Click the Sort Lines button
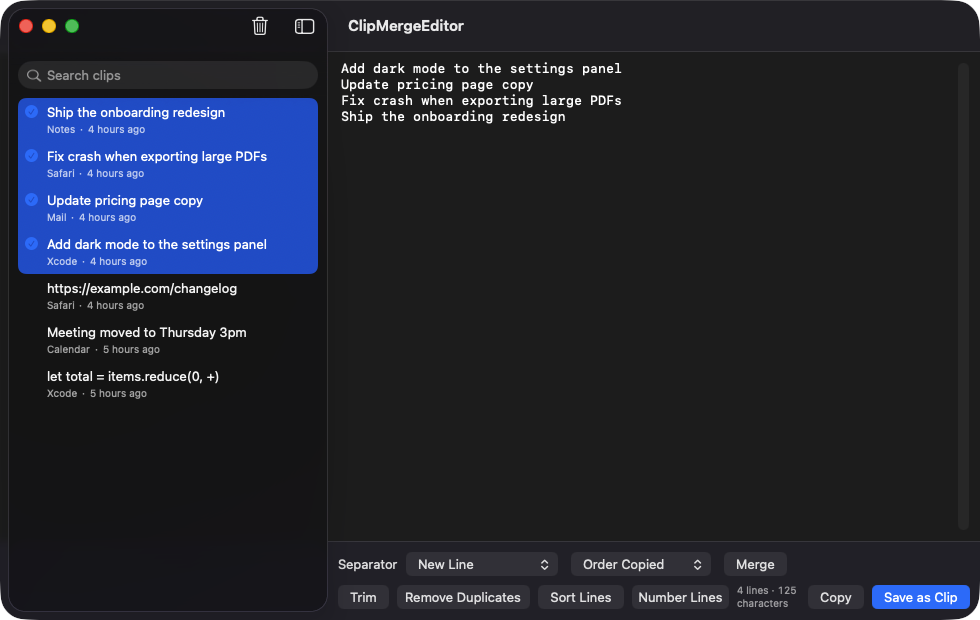This screenshot has width=980, height=620. [581, 598]
